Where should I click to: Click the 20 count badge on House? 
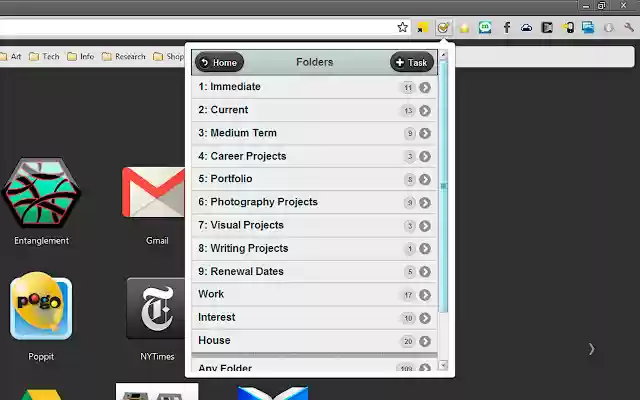coord(408,341)
